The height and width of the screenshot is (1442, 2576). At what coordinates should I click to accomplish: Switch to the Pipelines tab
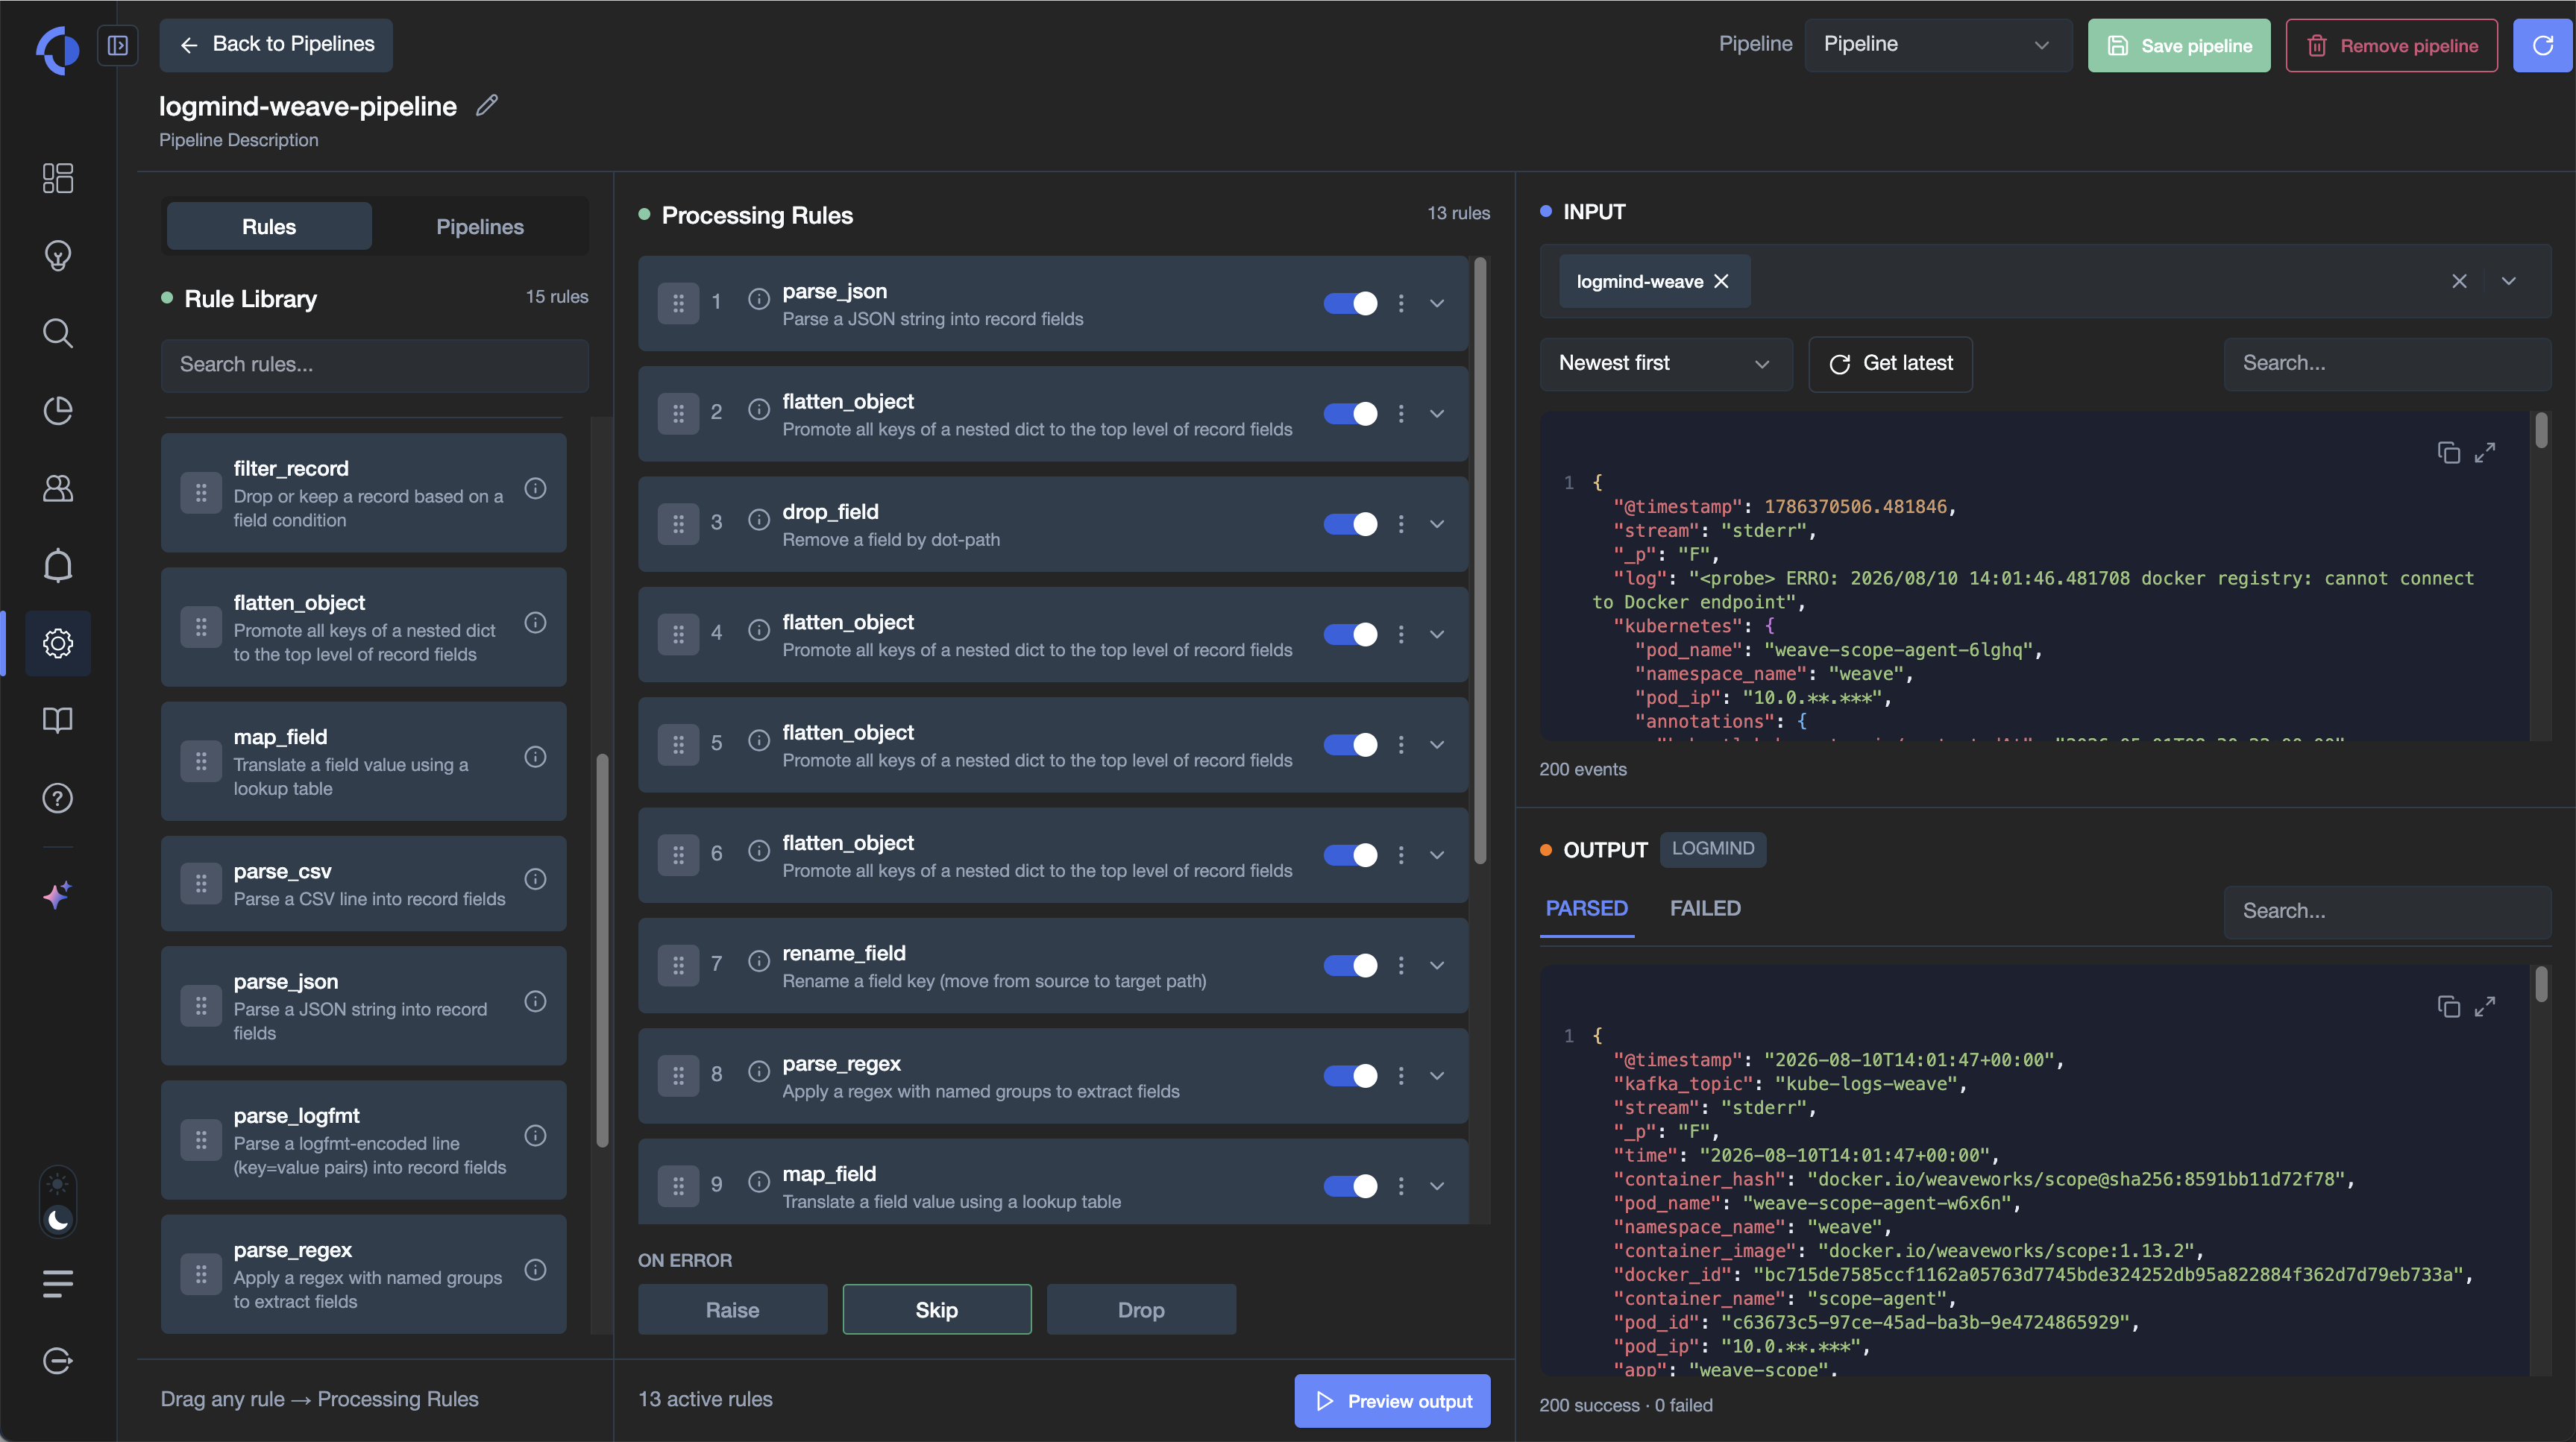(480, 226)
